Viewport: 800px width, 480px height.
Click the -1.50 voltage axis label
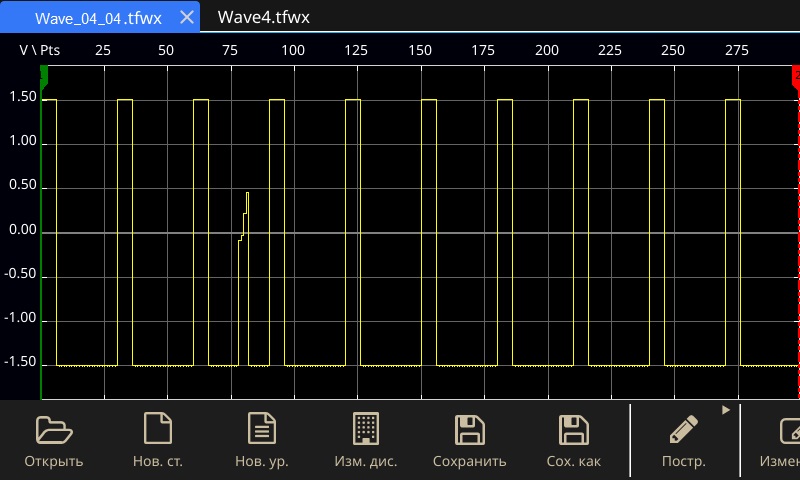(x=20, y=362)
